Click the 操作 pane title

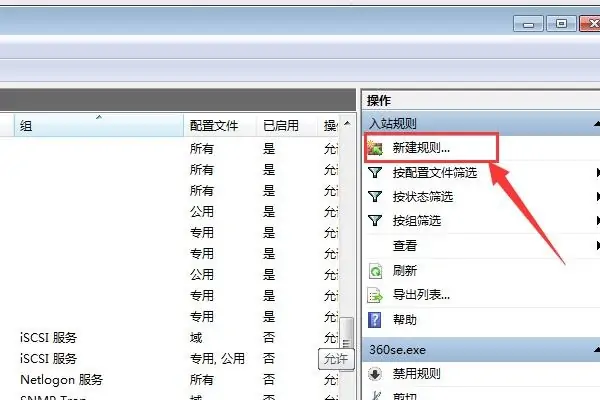(379, 101)
